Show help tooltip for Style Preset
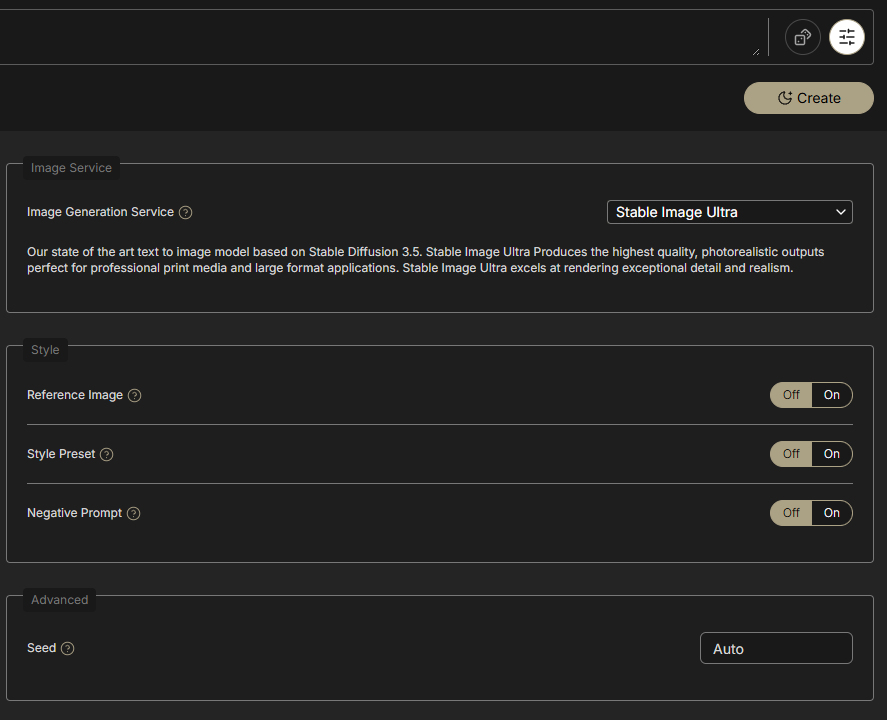The height and width of the screenshot is (720, 887). tap(107, 454)
